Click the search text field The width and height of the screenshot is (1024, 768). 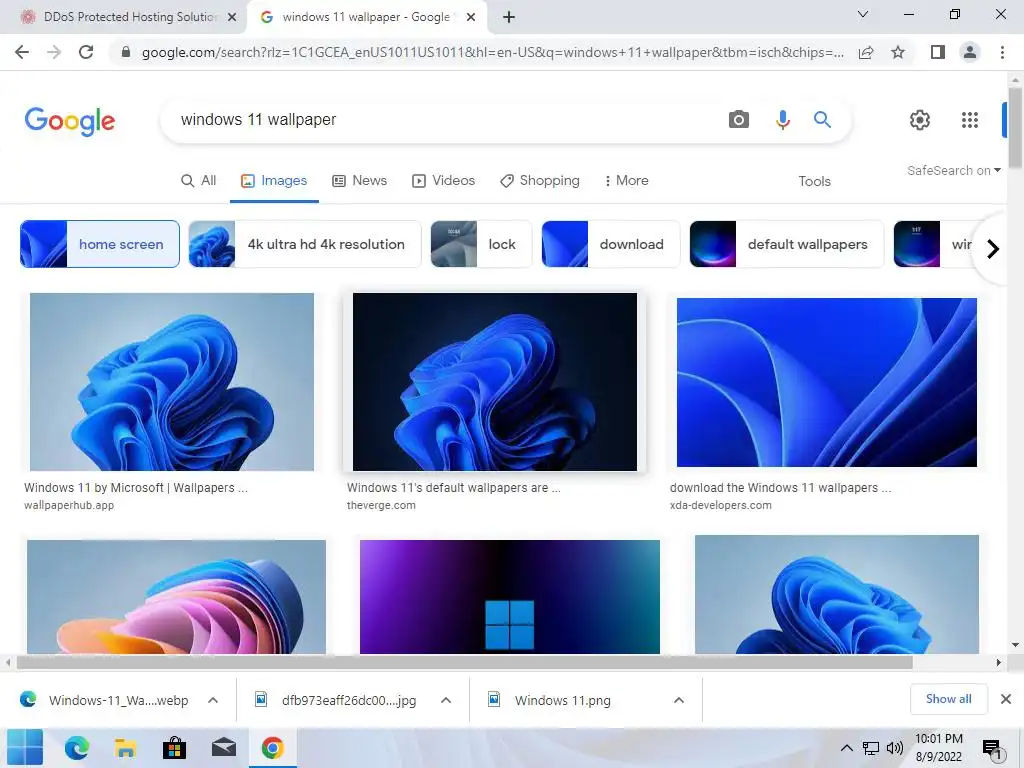tap(444, 120)
